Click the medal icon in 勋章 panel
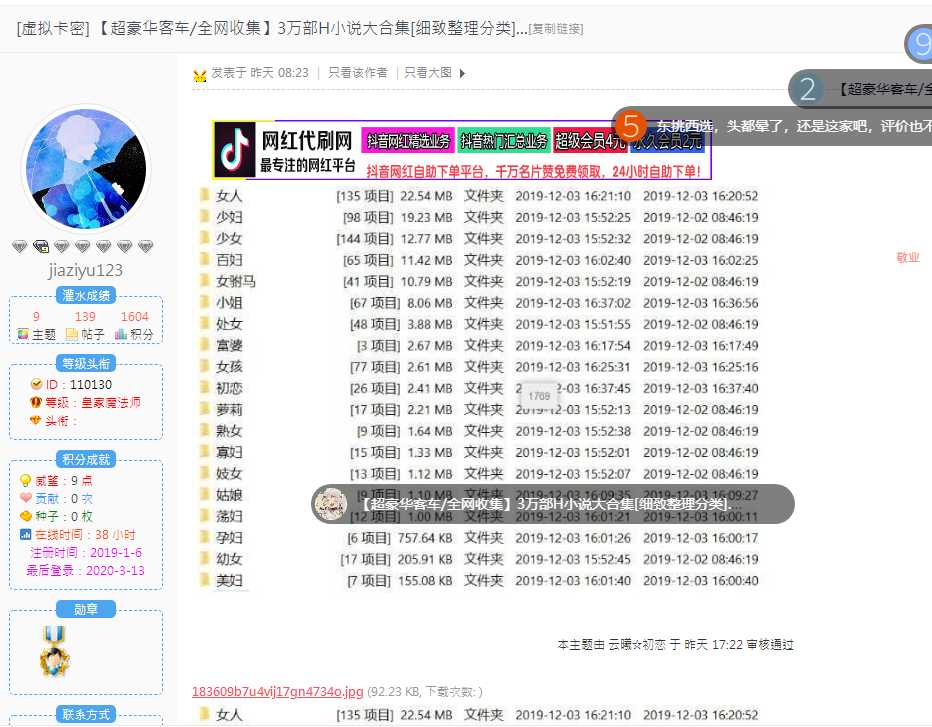 (x=54, y=652)
